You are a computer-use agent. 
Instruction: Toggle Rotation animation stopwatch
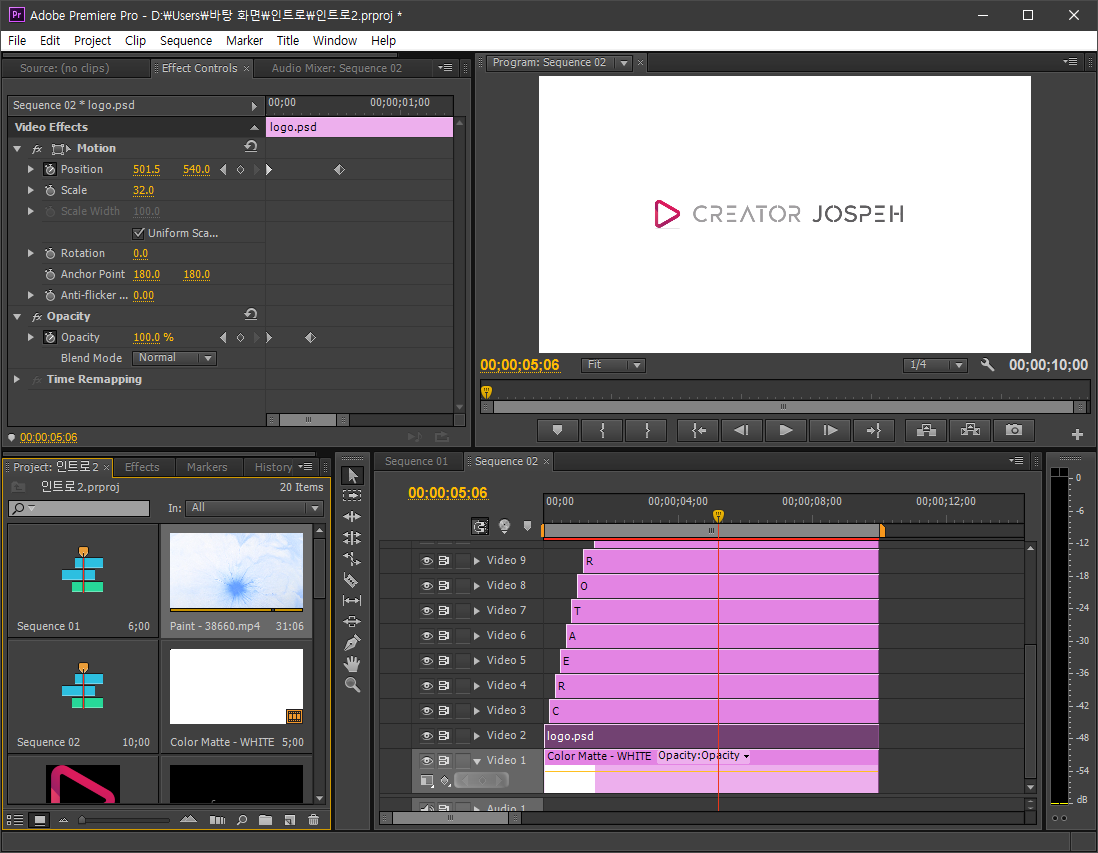point(50,254)
